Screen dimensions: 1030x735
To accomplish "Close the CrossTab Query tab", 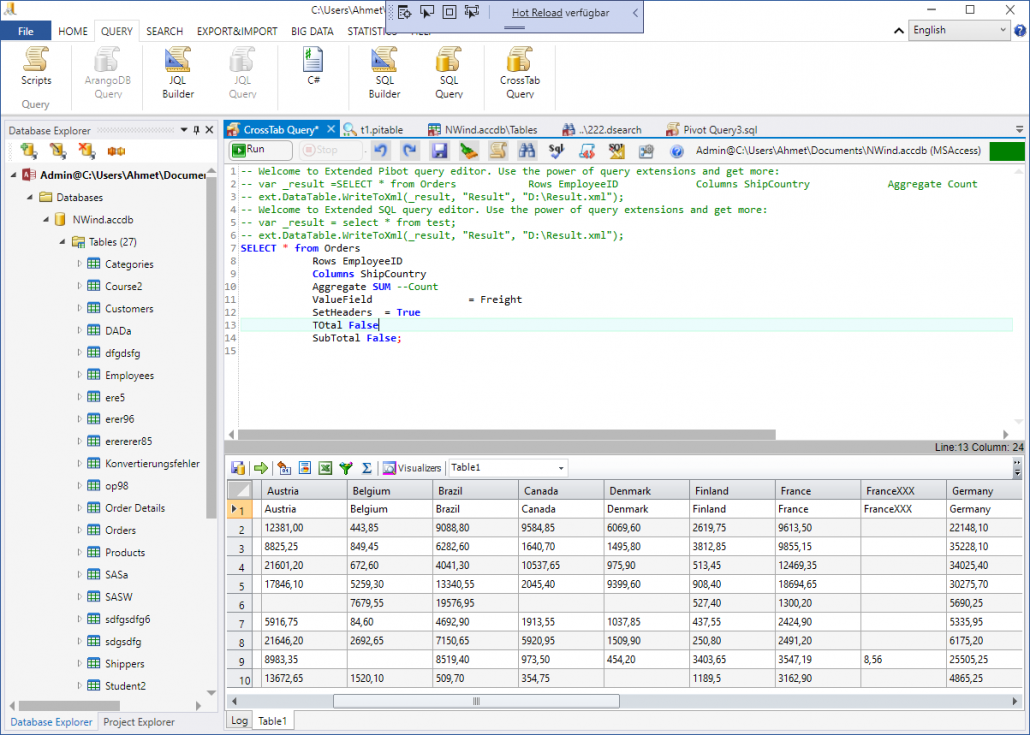I will click(331, 129).
